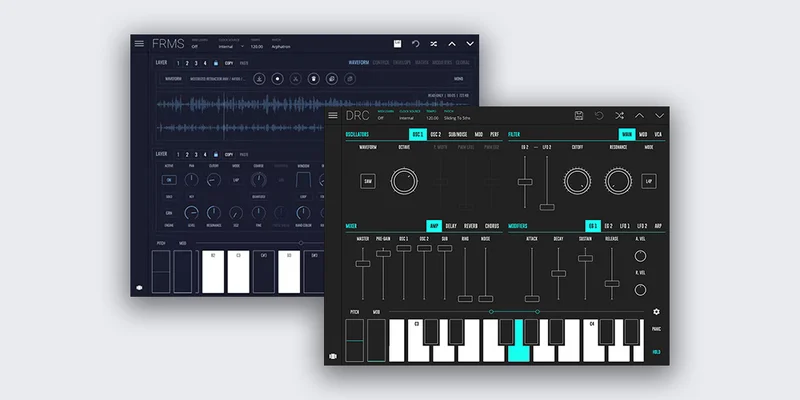800x400 pixels.
Task: Click the DRC bottom-left keyboard icon
Action: [333, 356]
